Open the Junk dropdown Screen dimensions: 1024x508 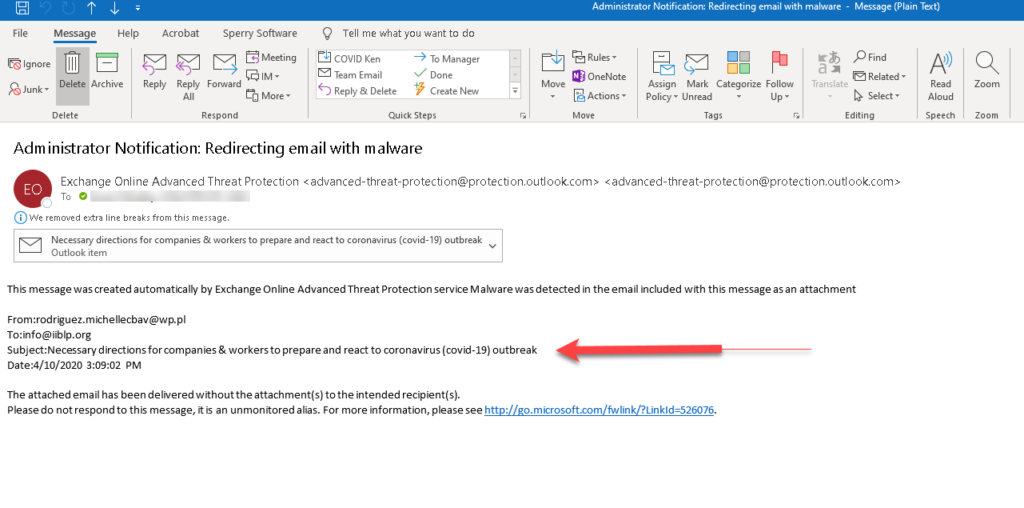pos(29,89)
